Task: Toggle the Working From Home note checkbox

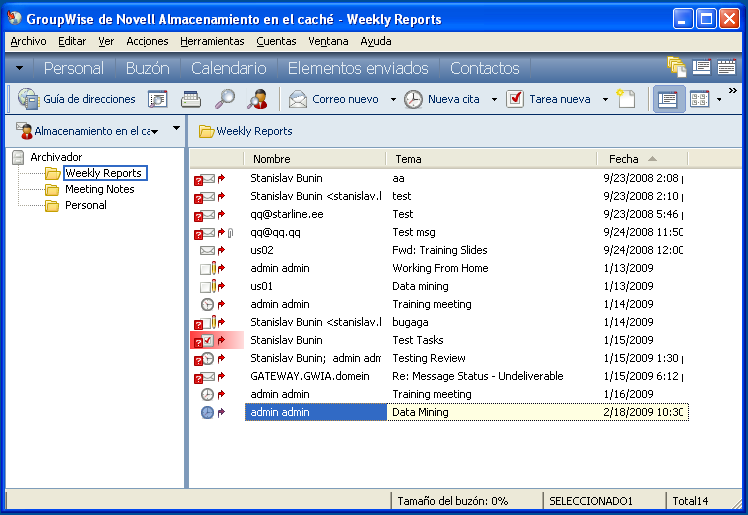Action: coord(205,269)
